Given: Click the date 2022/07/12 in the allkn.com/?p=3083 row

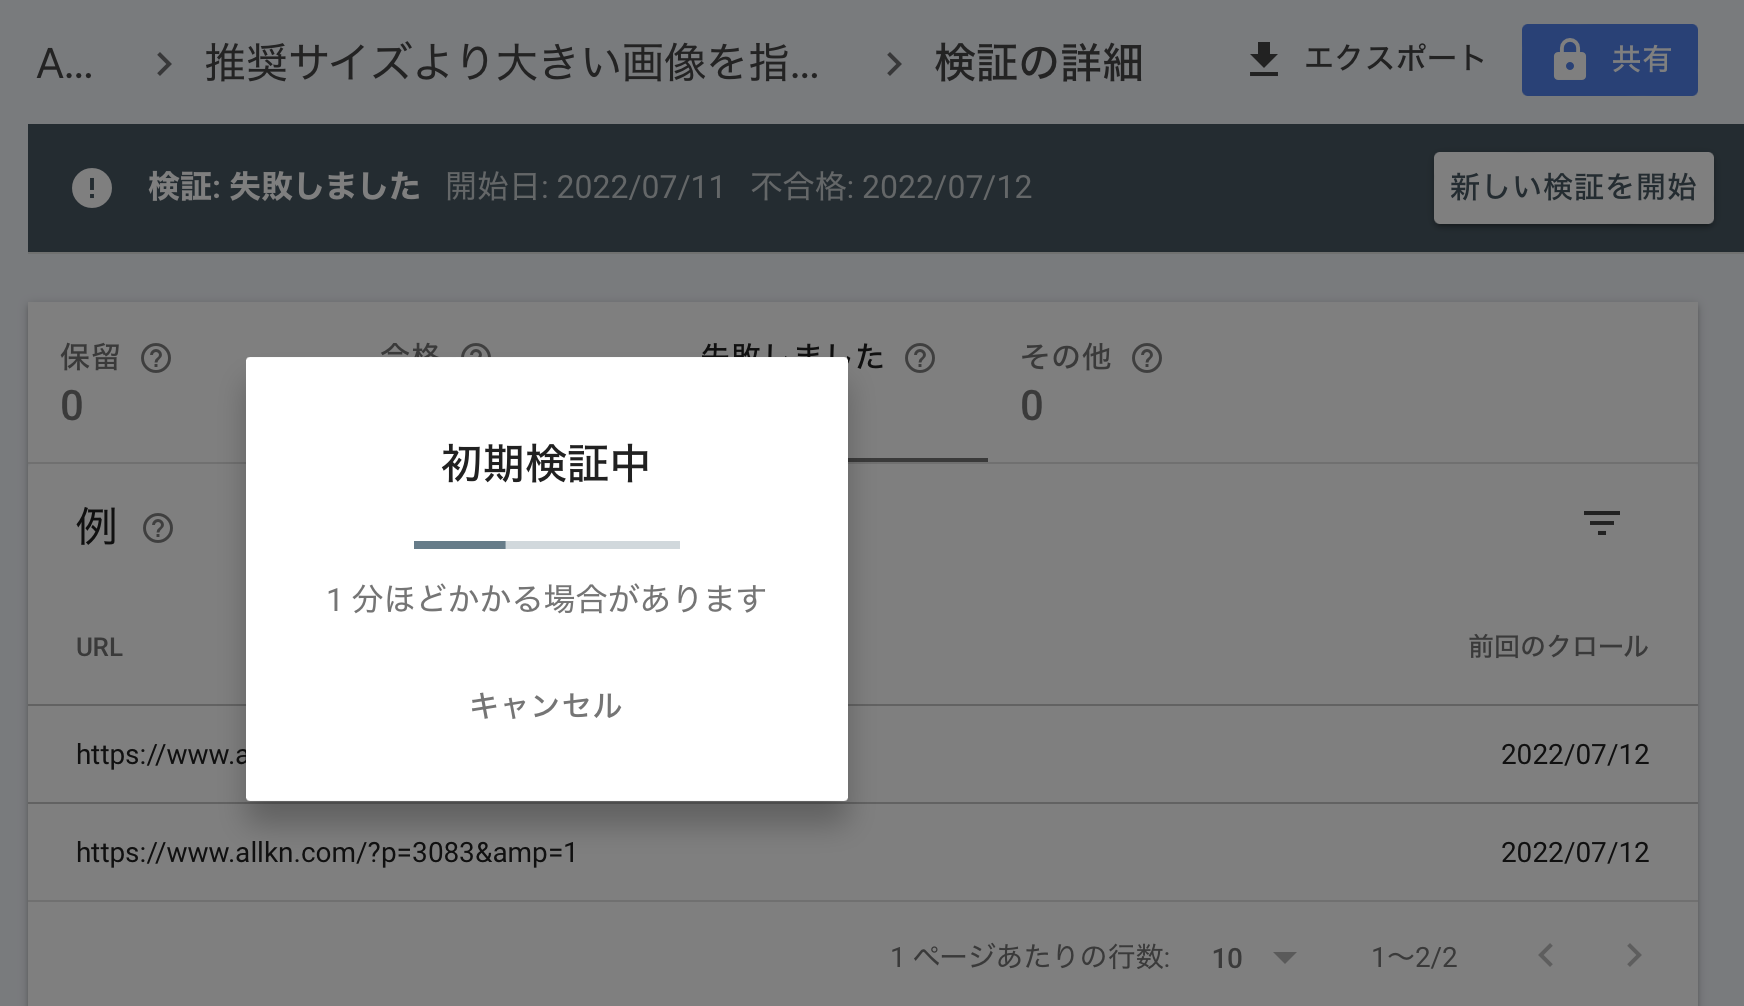Looking at the screenshot, I should coord(1575,853).
